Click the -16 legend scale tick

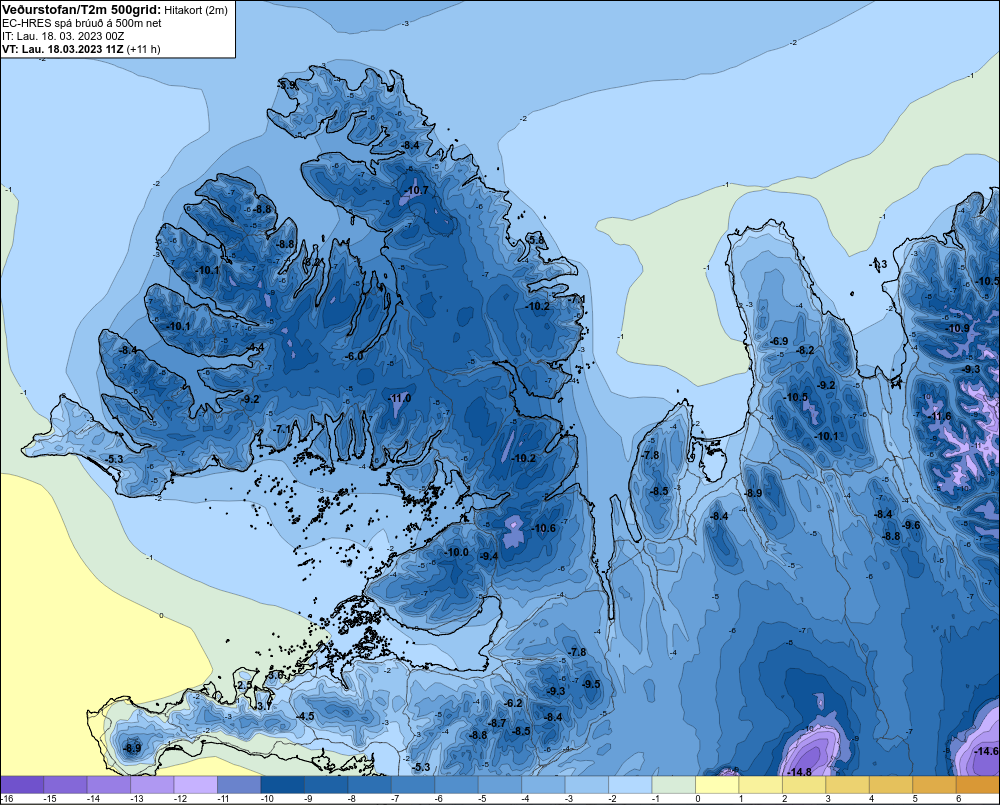pos(7,799)
